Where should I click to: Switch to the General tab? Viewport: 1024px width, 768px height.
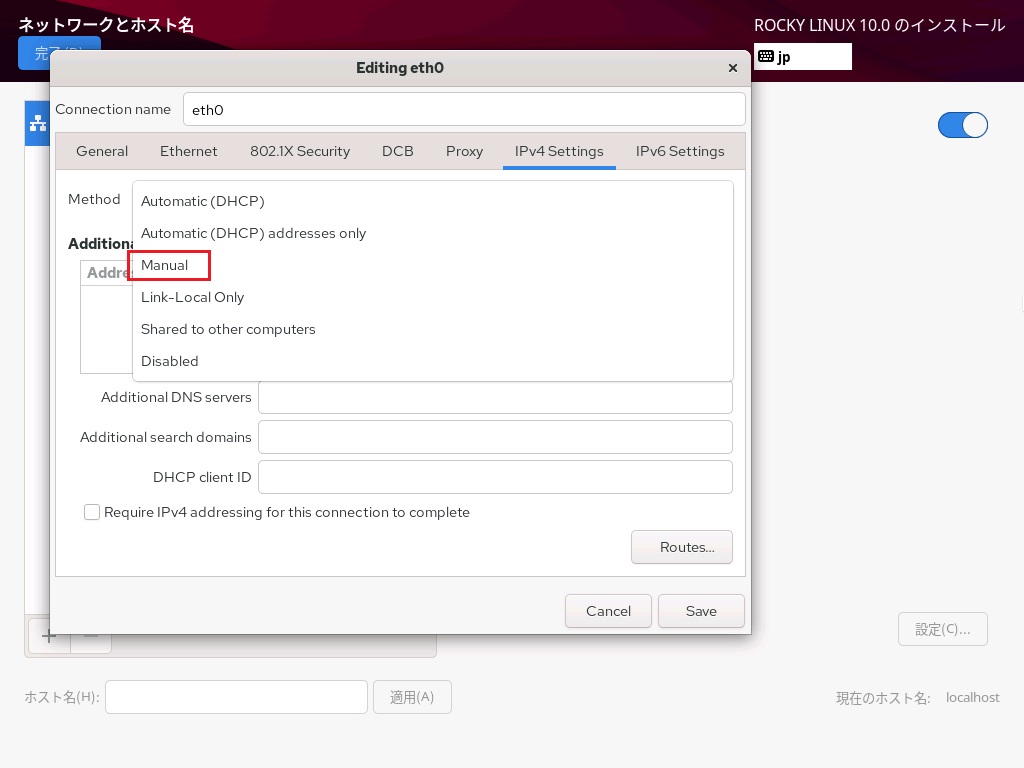point(102,151)
